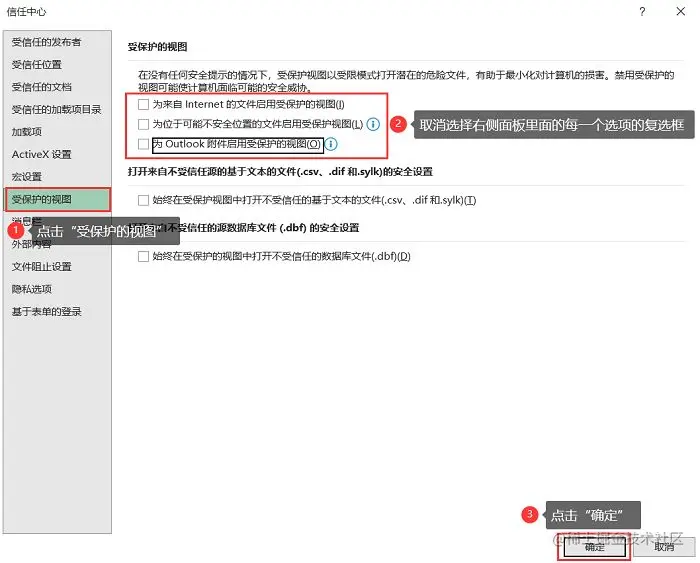
Task: Click the 取消 button
Action: (664, 547)
